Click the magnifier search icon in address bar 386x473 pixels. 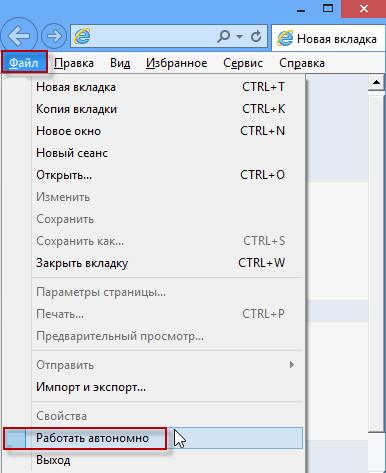pos(224,36)
